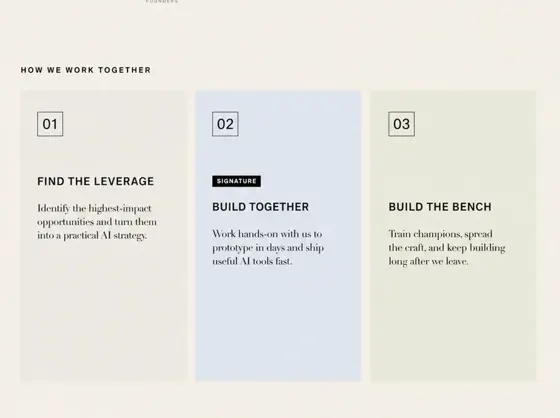Click the words 'long after we leave'
Image resolution: width=560 pixels, height=418 pixels.
(428, 262)
